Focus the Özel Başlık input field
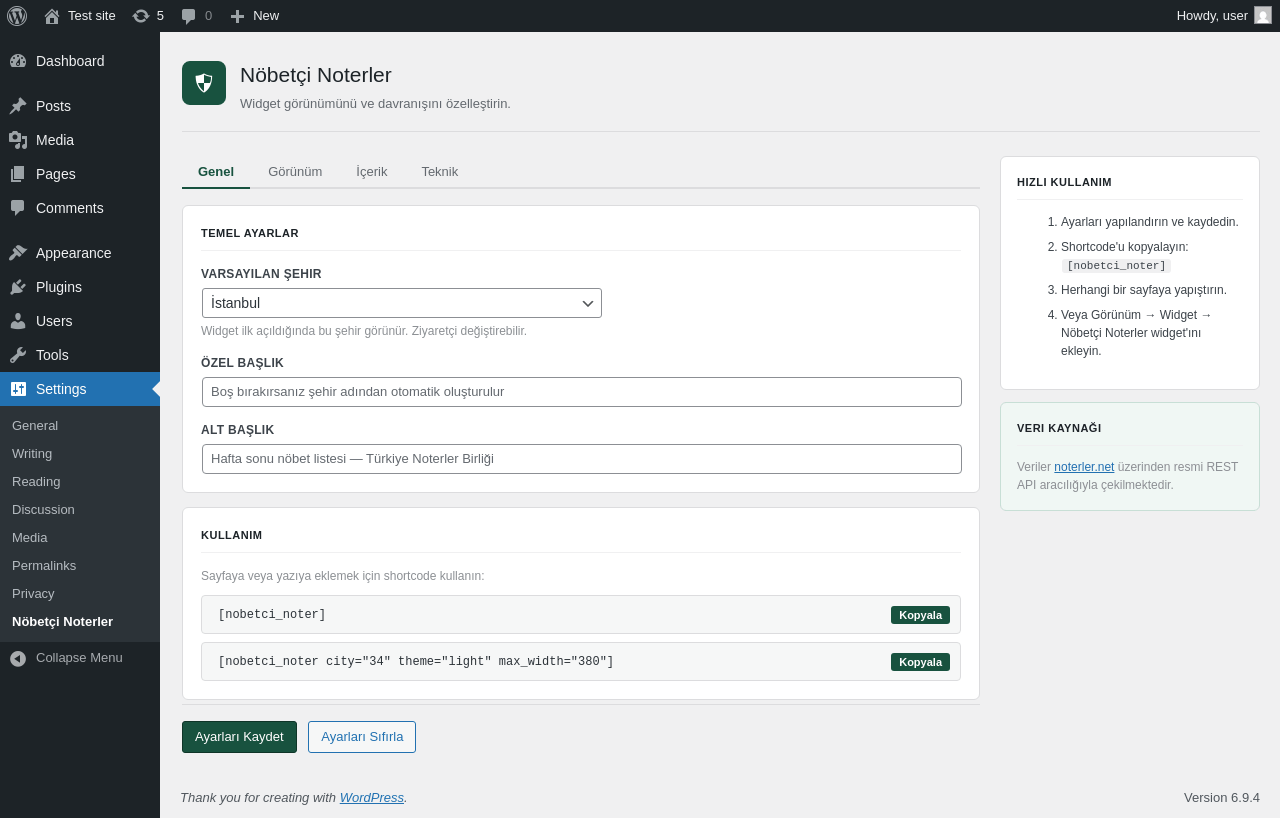This screenshot has width=1280, height=818. click(x=582, y=392)
